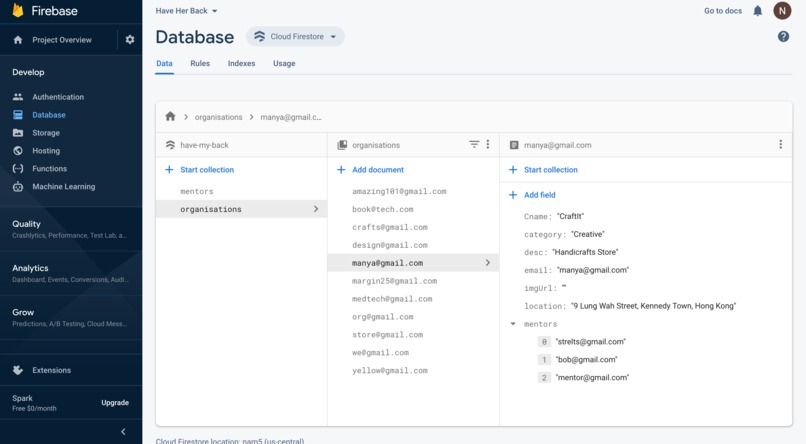The image size is (806, 444).
Task: Open Storage in the sidebar
Action: pyautogui.click(x=46, y=133)
